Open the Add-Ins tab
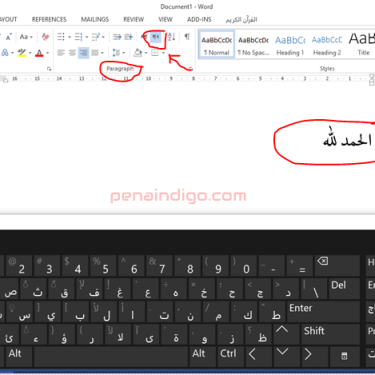 point(199,19)
